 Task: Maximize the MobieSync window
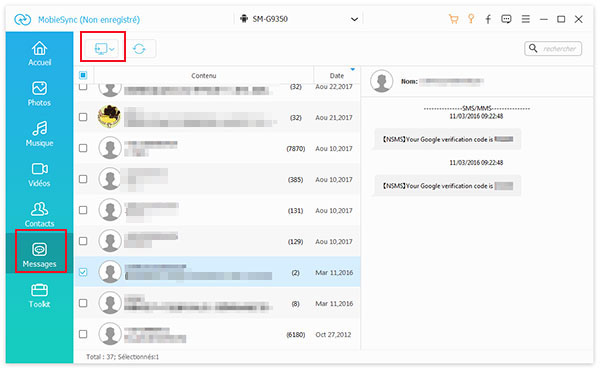(561, 19)
